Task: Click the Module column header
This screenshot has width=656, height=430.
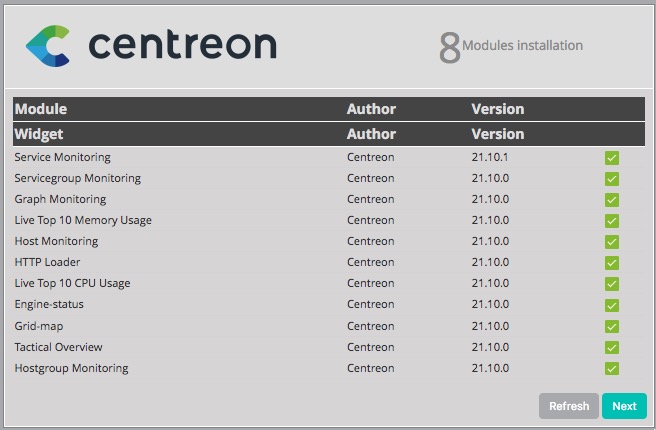Action: [x=41, y=109]
